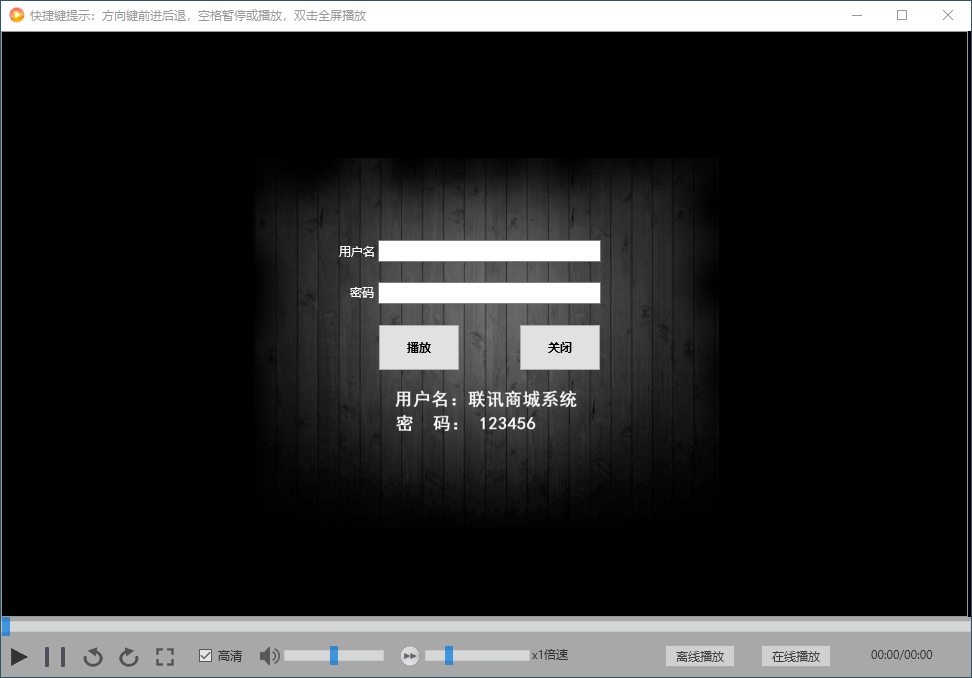Click the 用户名：联讯商城系统 hint text

pyautogui.click(x=486, y=399)
